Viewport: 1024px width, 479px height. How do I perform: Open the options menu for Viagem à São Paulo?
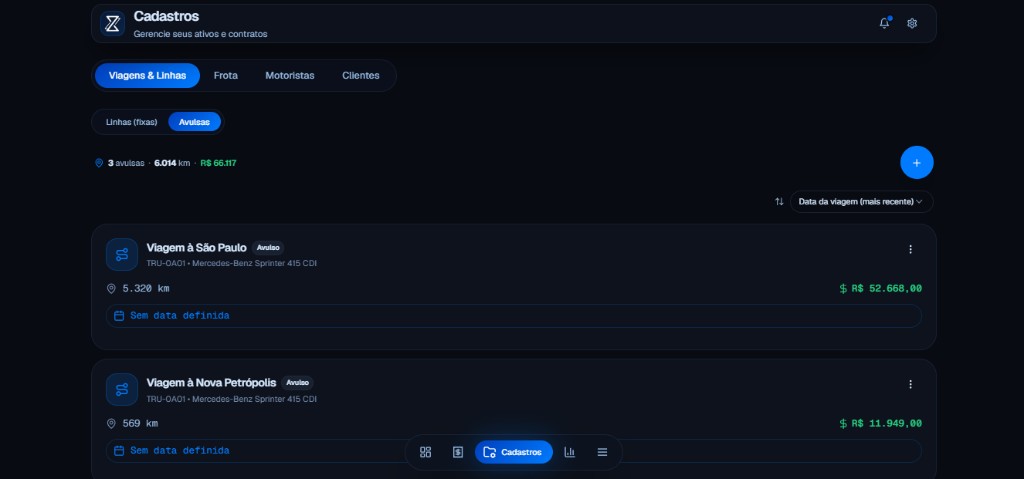coord(910,250)
